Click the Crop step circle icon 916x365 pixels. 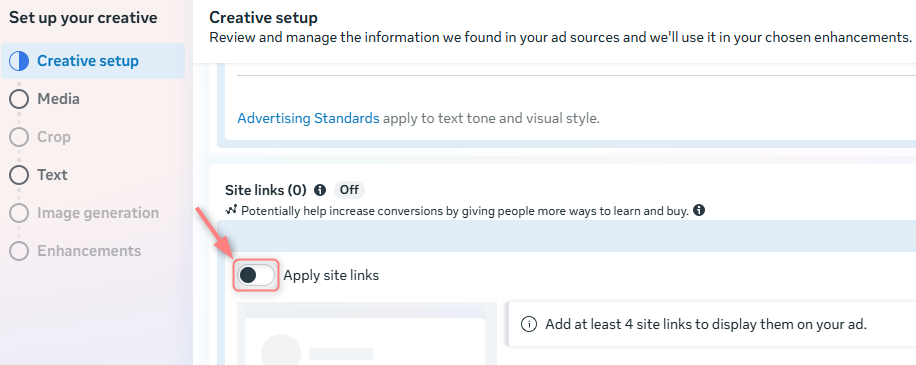coord(19,137)
